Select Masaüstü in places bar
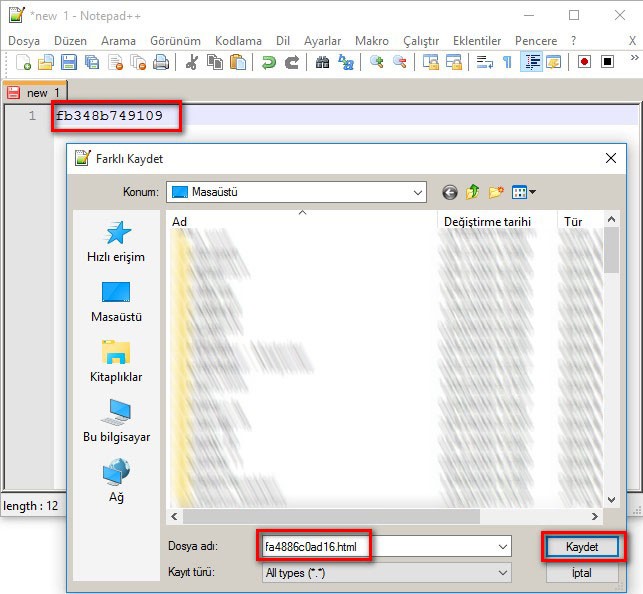The image size is (643, 594). point(116,302)
